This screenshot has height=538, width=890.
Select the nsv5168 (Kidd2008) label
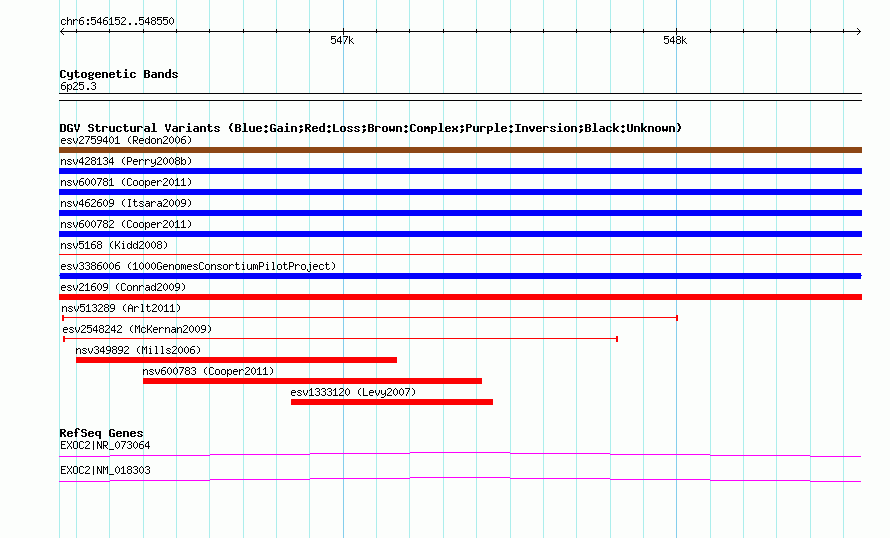pos(114,245)
